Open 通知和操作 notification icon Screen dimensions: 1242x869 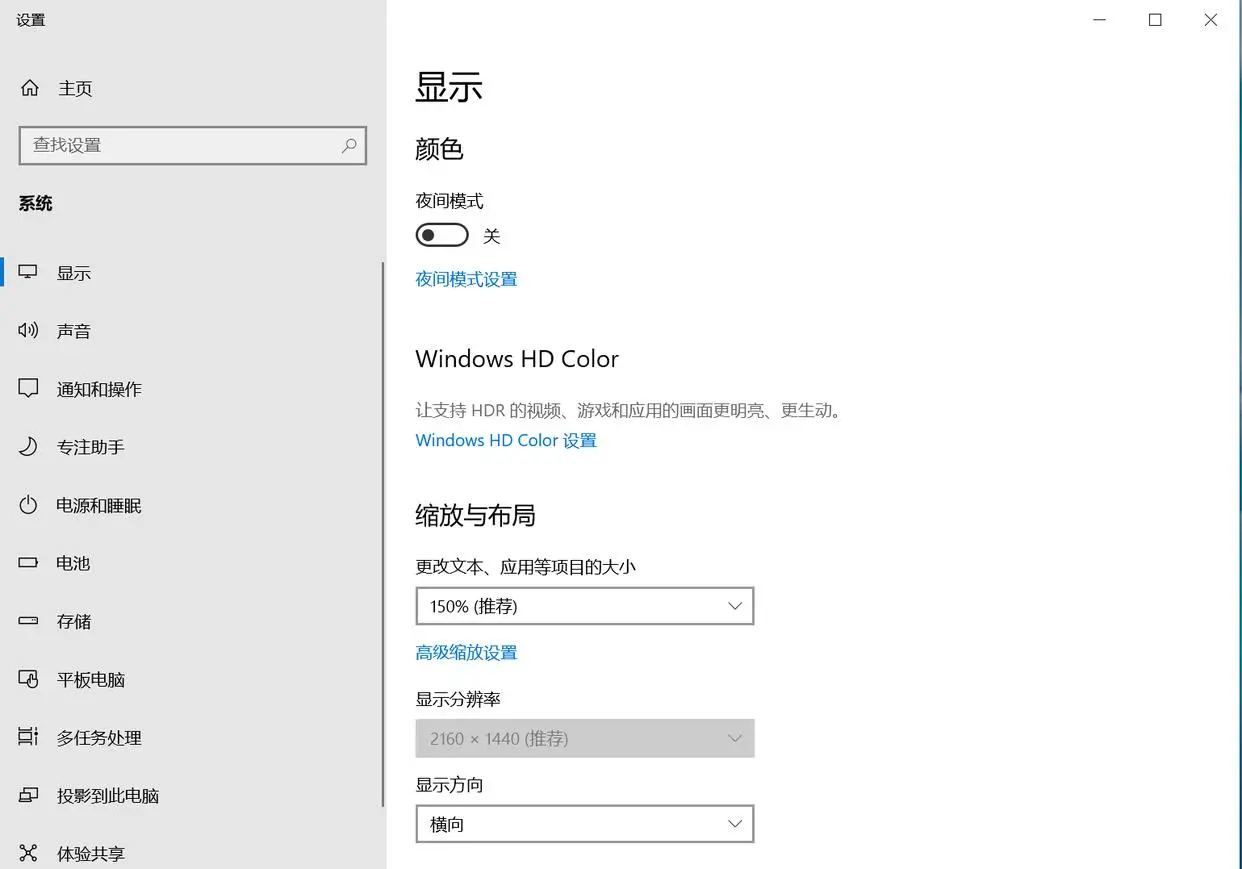(x=28, y=389)
